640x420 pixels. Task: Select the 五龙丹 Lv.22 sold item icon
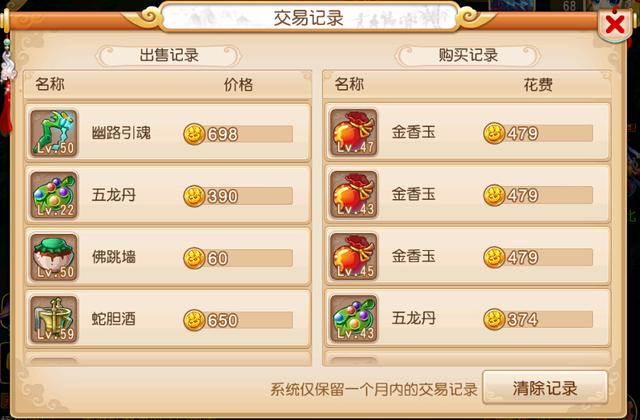click(54, 195)
